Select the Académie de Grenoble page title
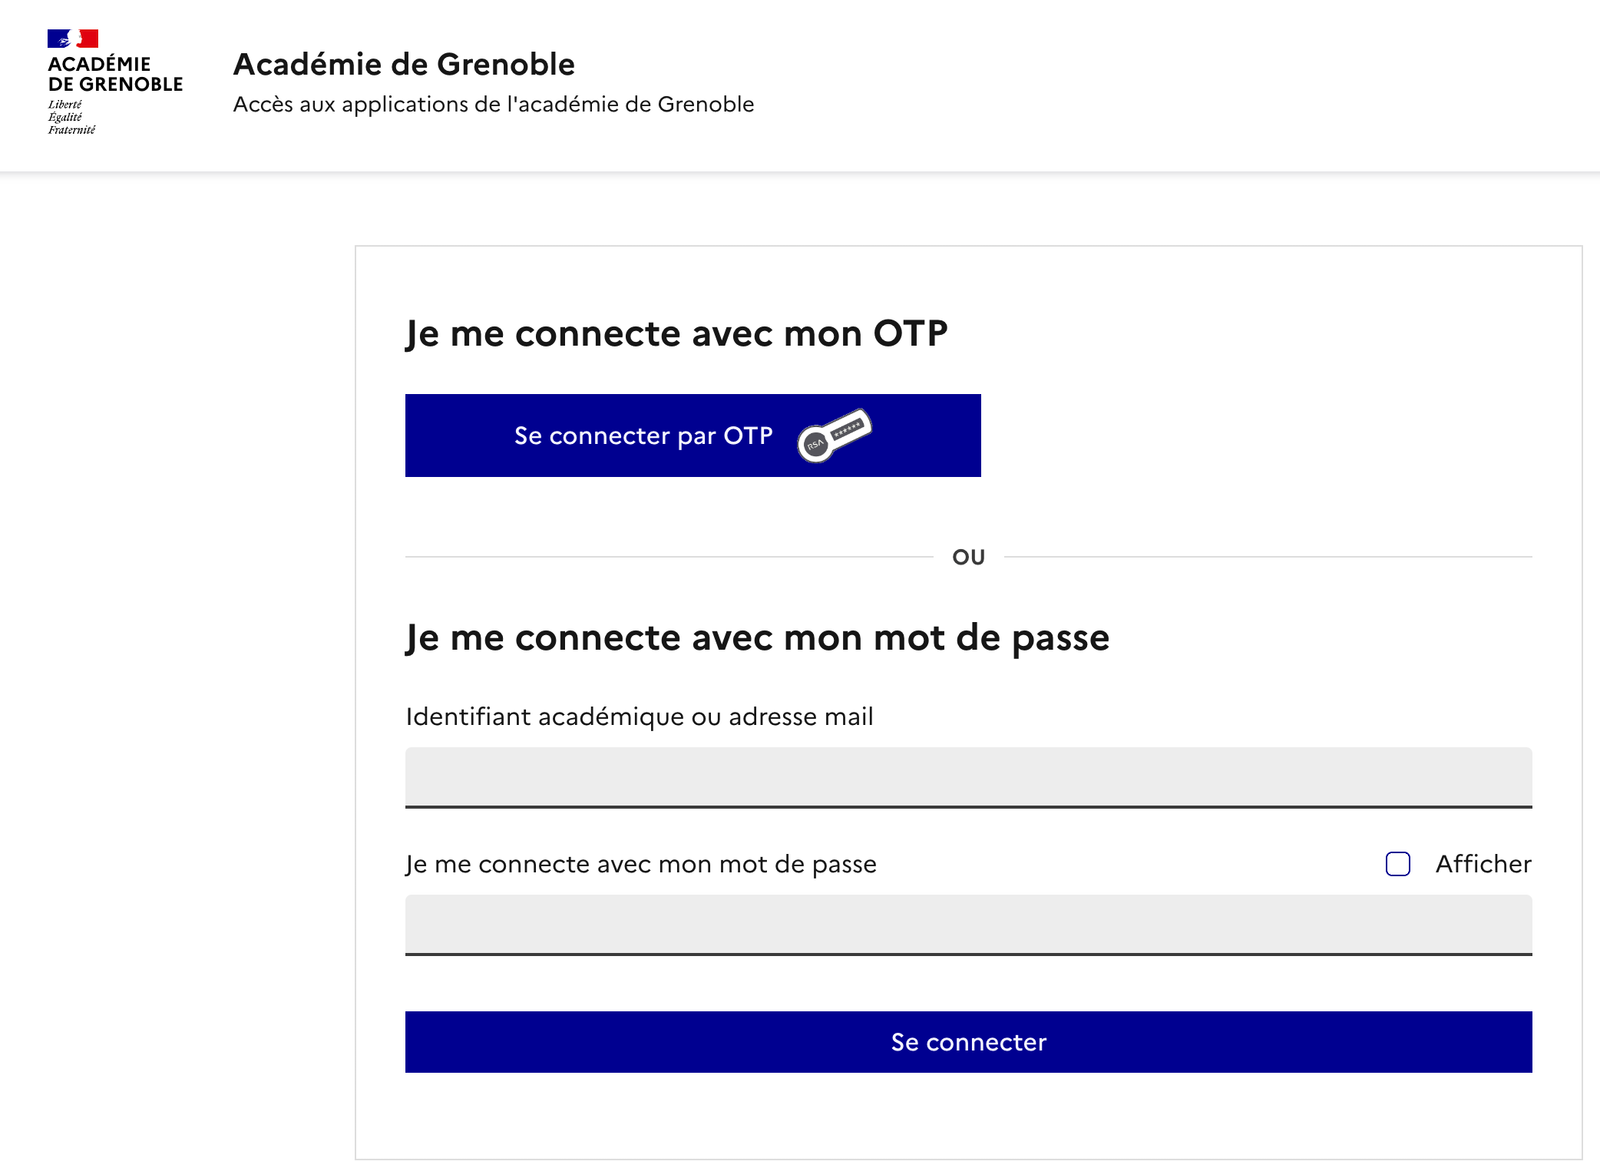Image resolution: width=1600 pixels, height=1172 pixels. pos(404,64)
